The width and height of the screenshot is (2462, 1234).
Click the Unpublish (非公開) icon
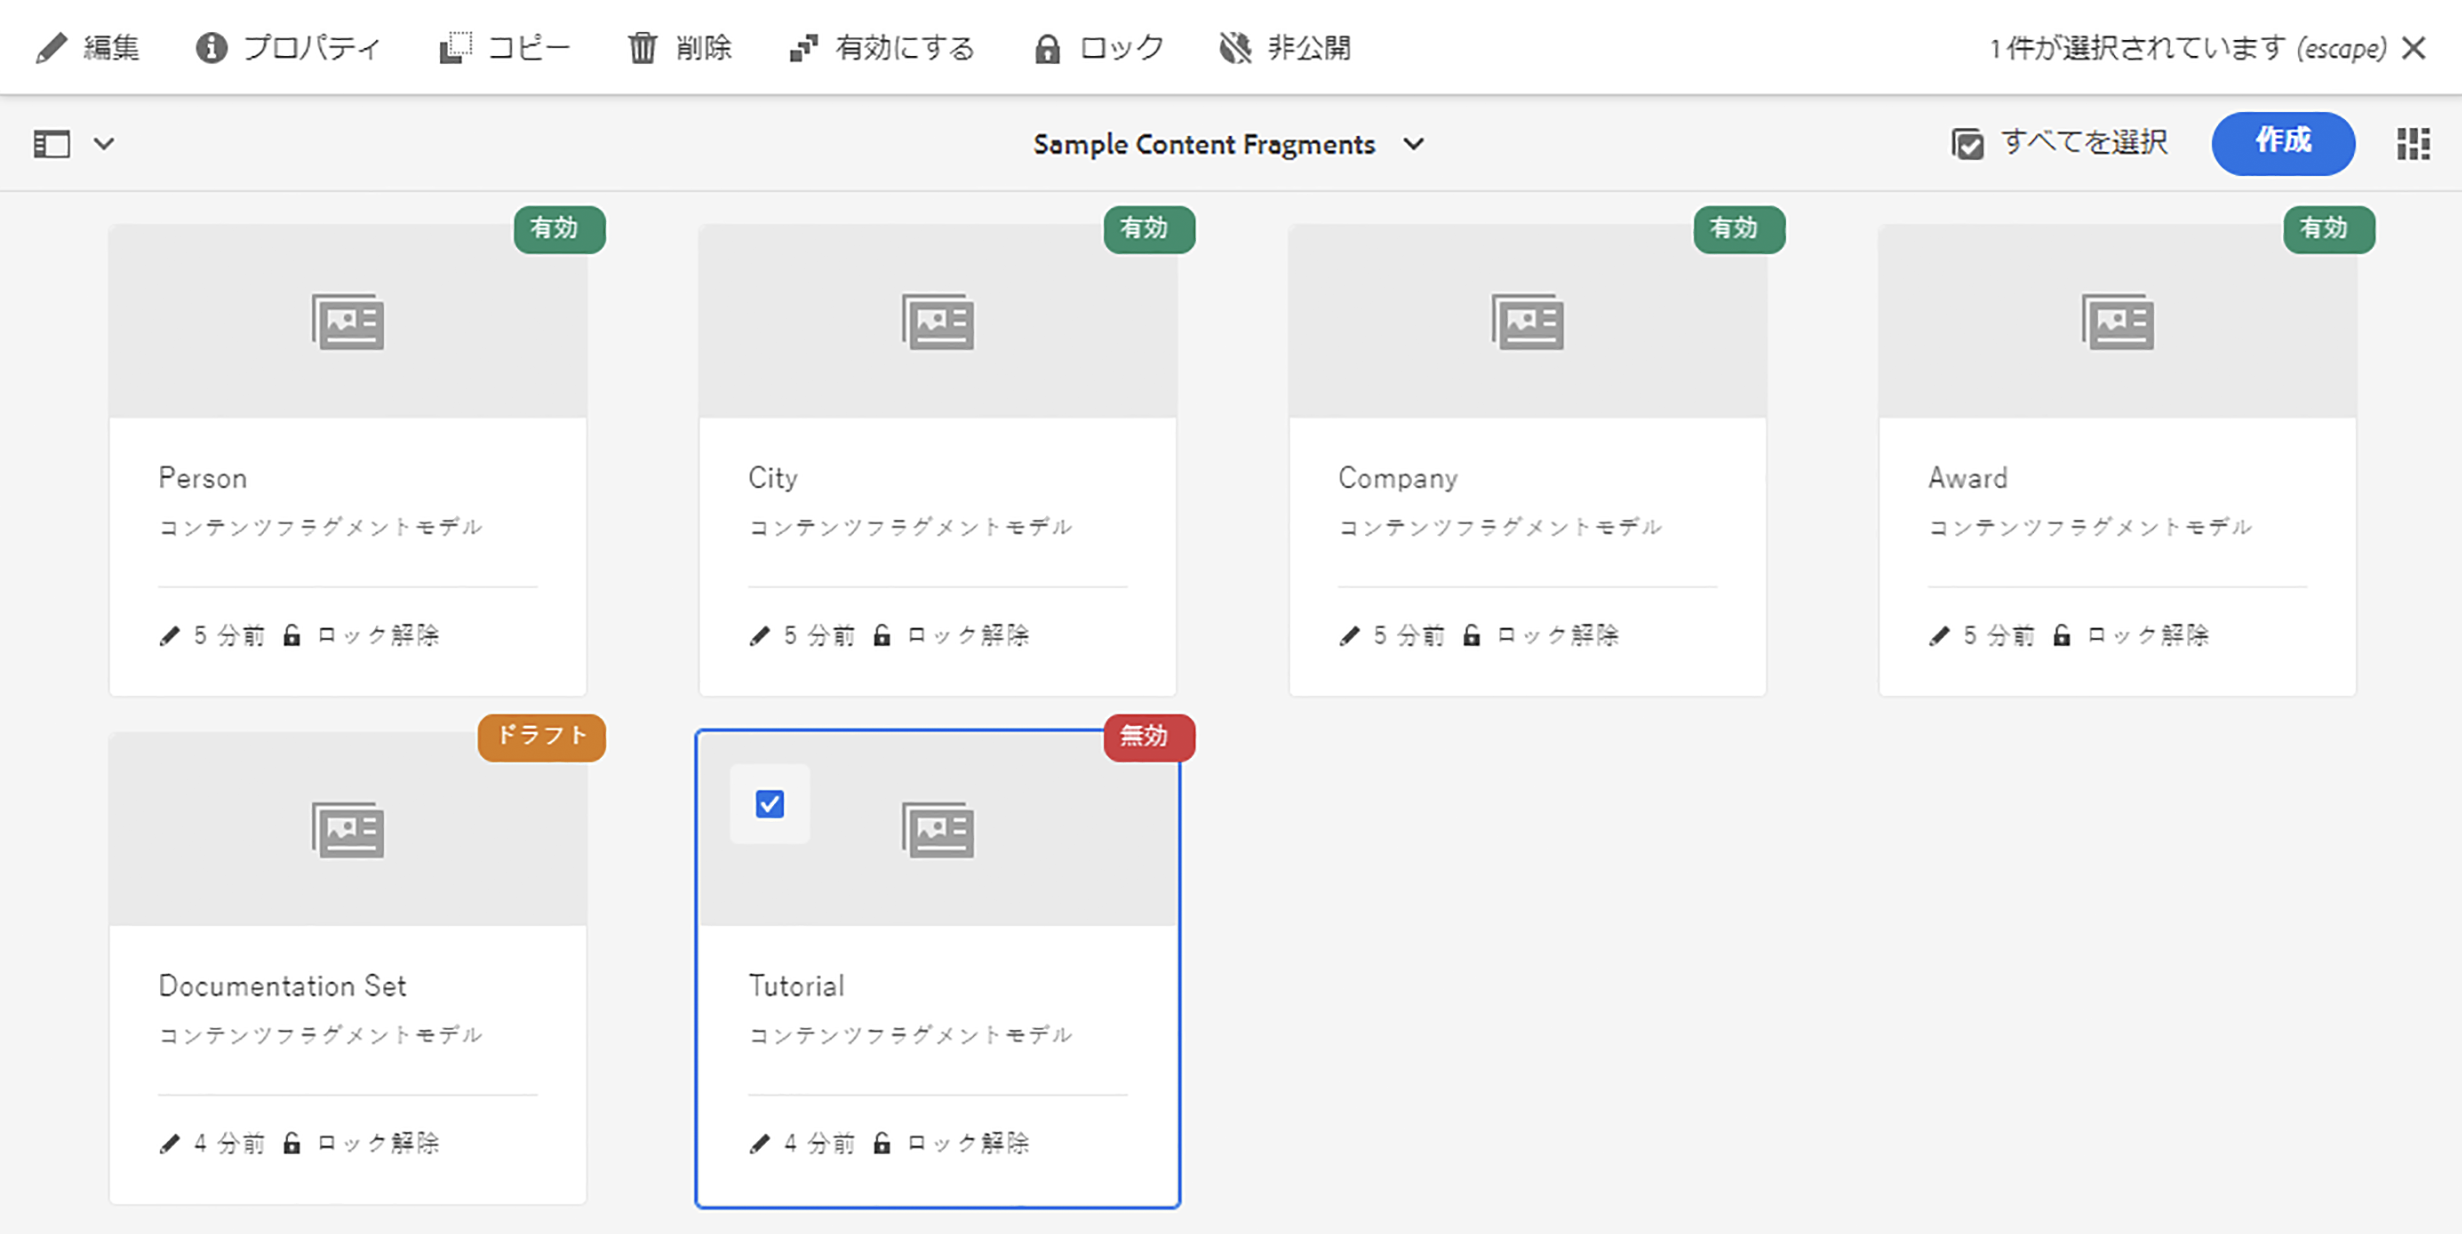(1235, 48)
